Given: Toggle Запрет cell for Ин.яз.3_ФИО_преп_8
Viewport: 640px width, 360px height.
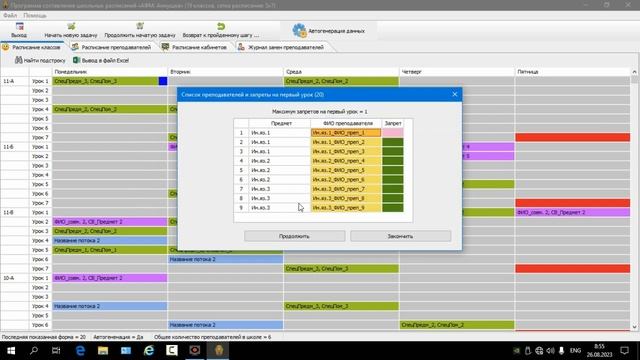Looking at the screenshot, I should (393, 198).
